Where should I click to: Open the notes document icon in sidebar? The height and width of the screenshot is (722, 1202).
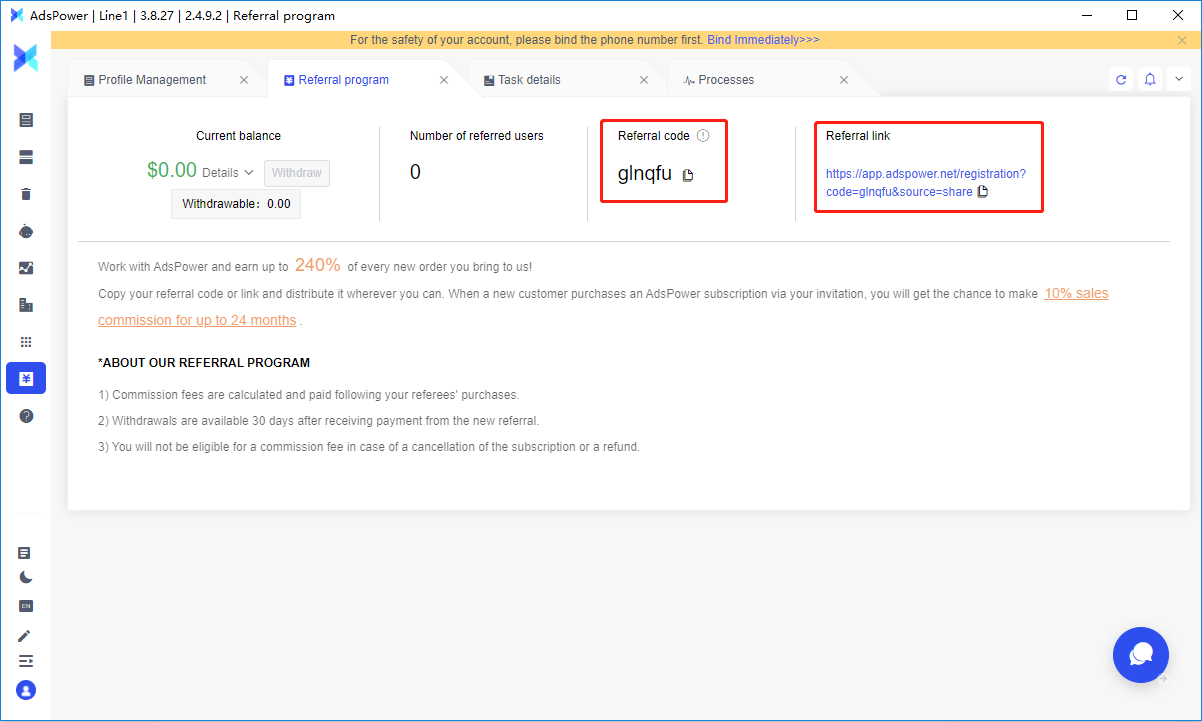tap(25, 553)
